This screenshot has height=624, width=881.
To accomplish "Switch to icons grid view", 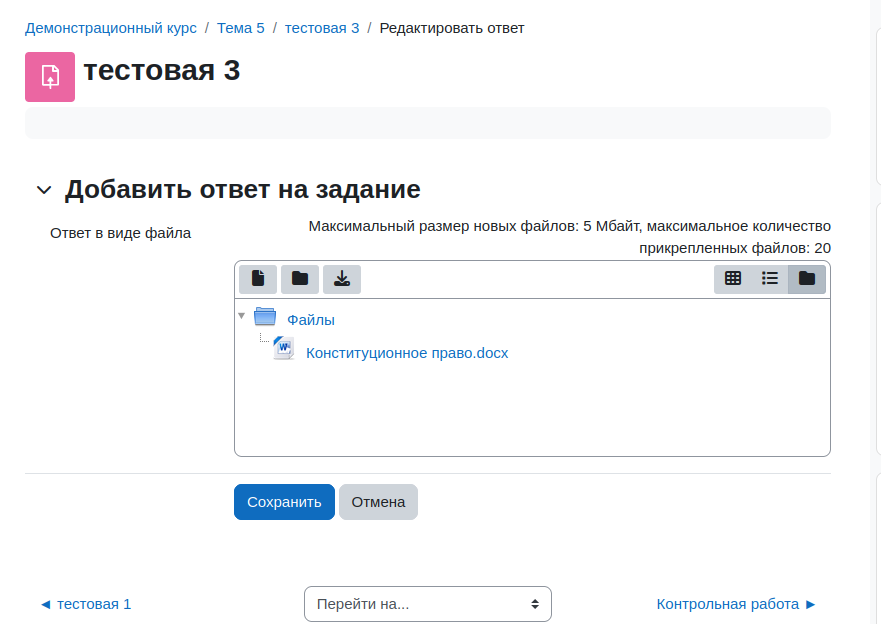I will click(733, 279).
